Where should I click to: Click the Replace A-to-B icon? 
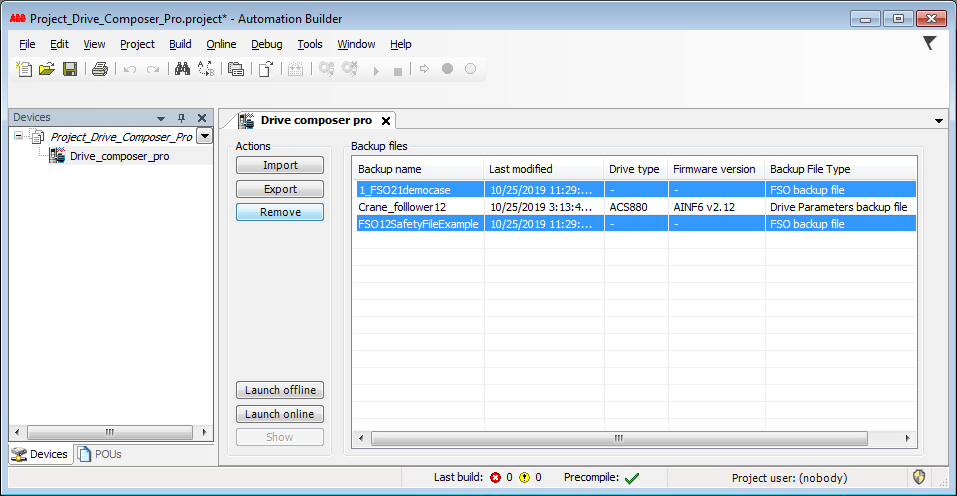[206, 69]
